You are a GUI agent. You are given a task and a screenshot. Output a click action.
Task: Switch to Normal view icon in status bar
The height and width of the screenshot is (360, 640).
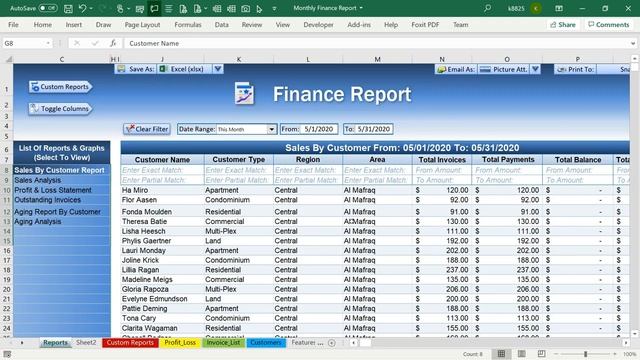501,354
